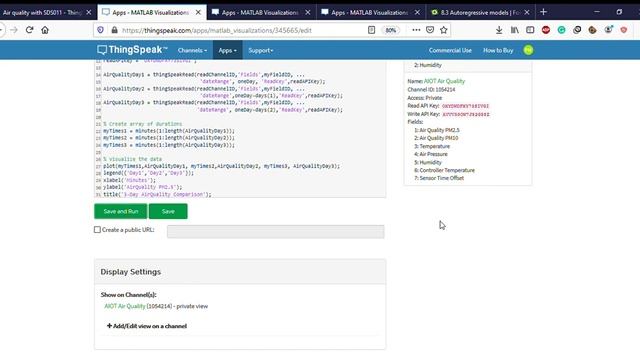The image size is (640, 360).
Task: Switch to 8.3 Autoregressive models tab
Action: [480, 12]
